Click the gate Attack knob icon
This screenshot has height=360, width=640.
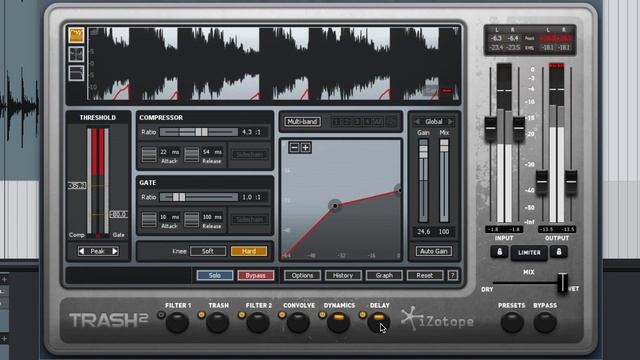coord(149,220)
